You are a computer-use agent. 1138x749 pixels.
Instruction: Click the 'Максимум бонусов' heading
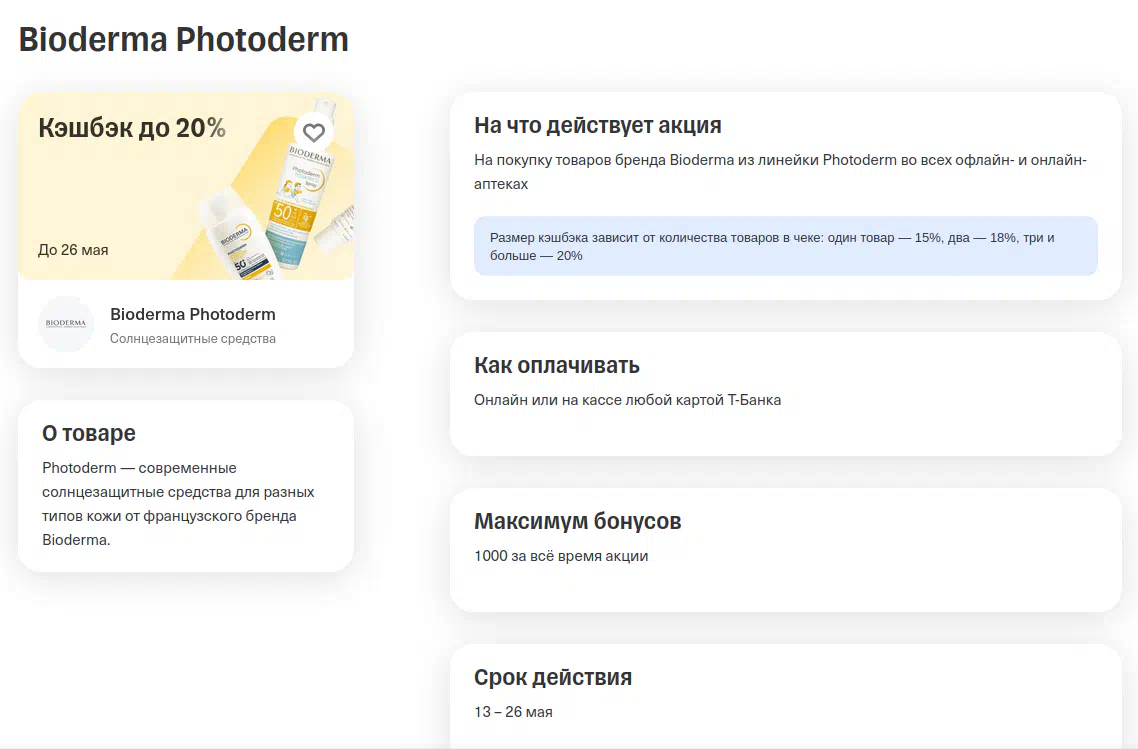(x=578, y=521)
